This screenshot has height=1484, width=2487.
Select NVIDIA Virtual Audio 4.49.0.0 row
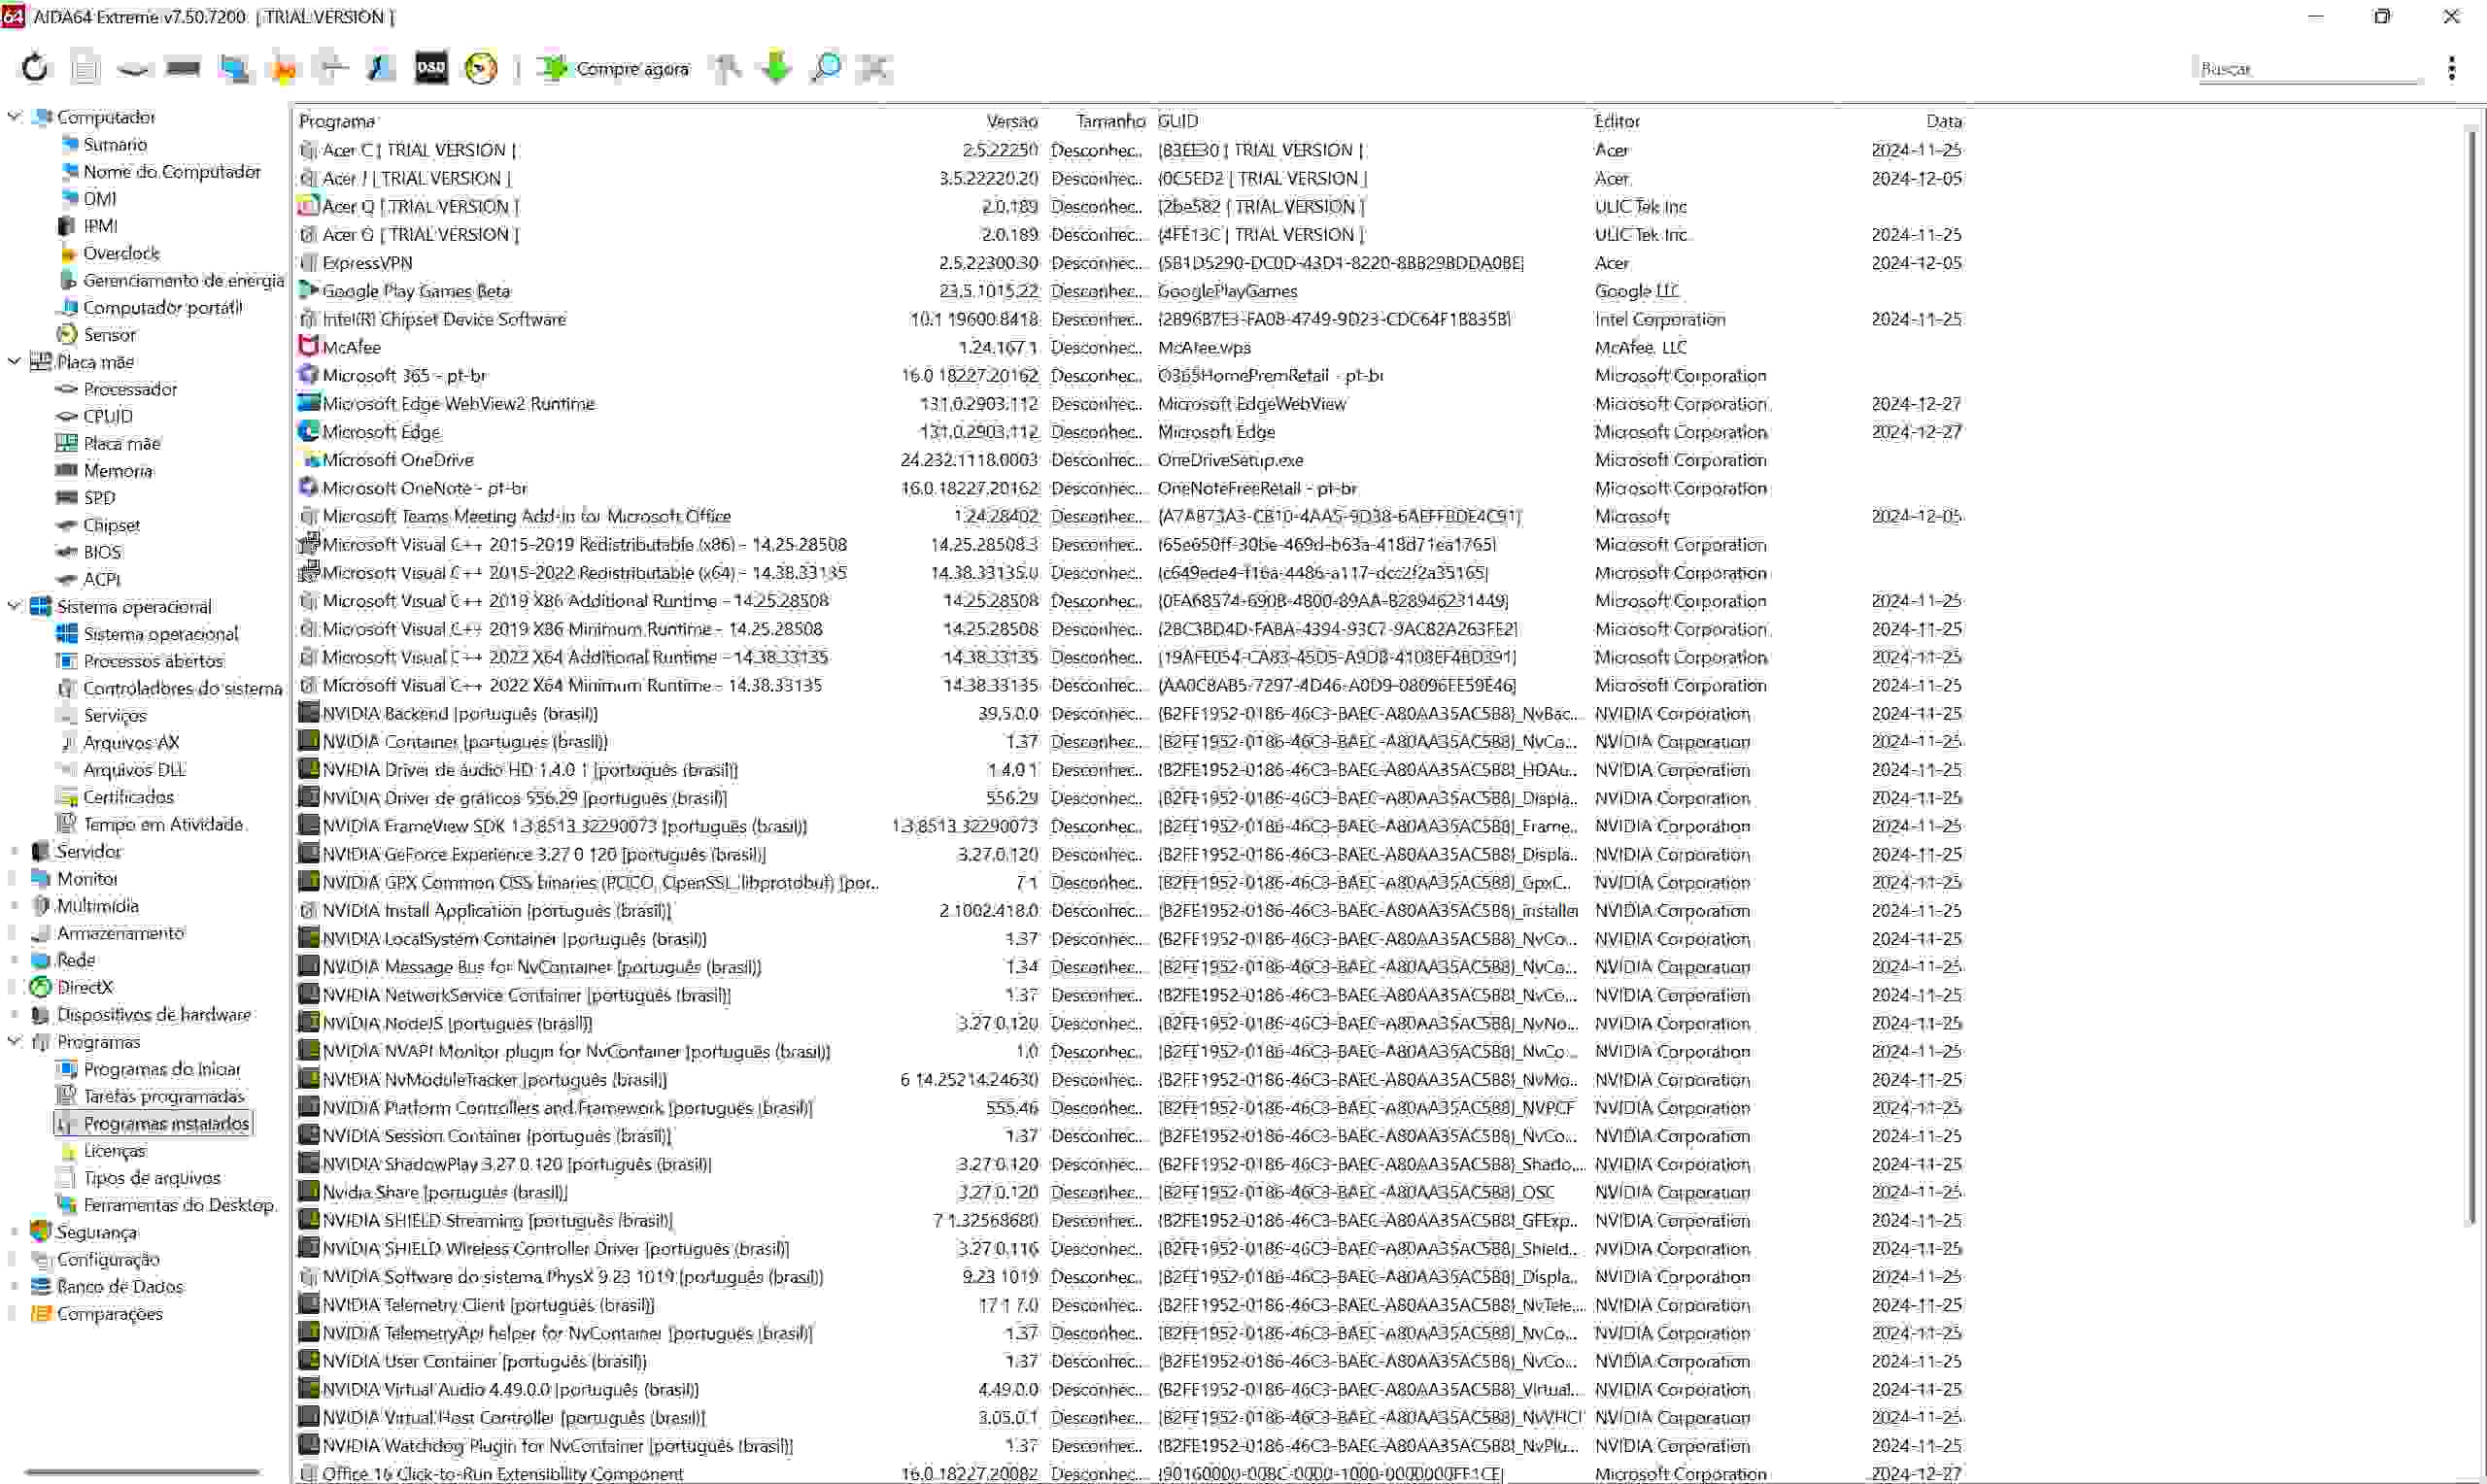[1130, 1389]
